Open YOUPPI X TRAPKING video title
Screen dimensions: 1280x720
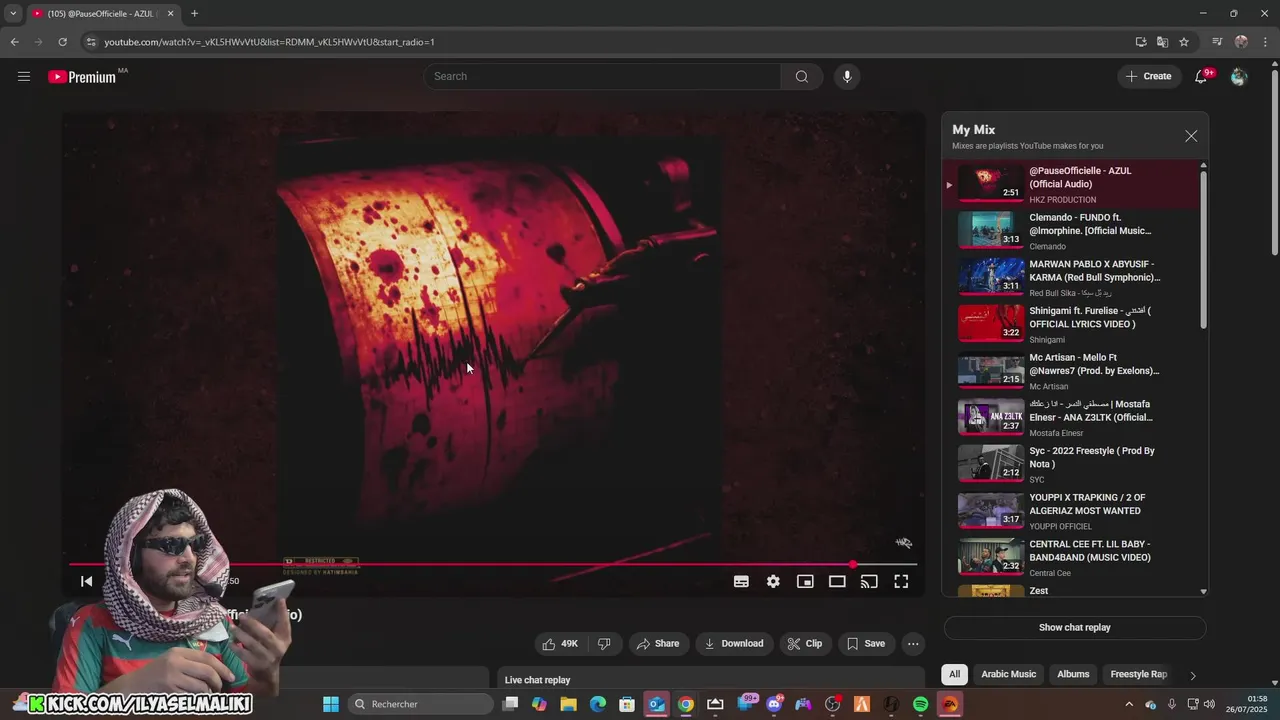[x=1087, y=504]
